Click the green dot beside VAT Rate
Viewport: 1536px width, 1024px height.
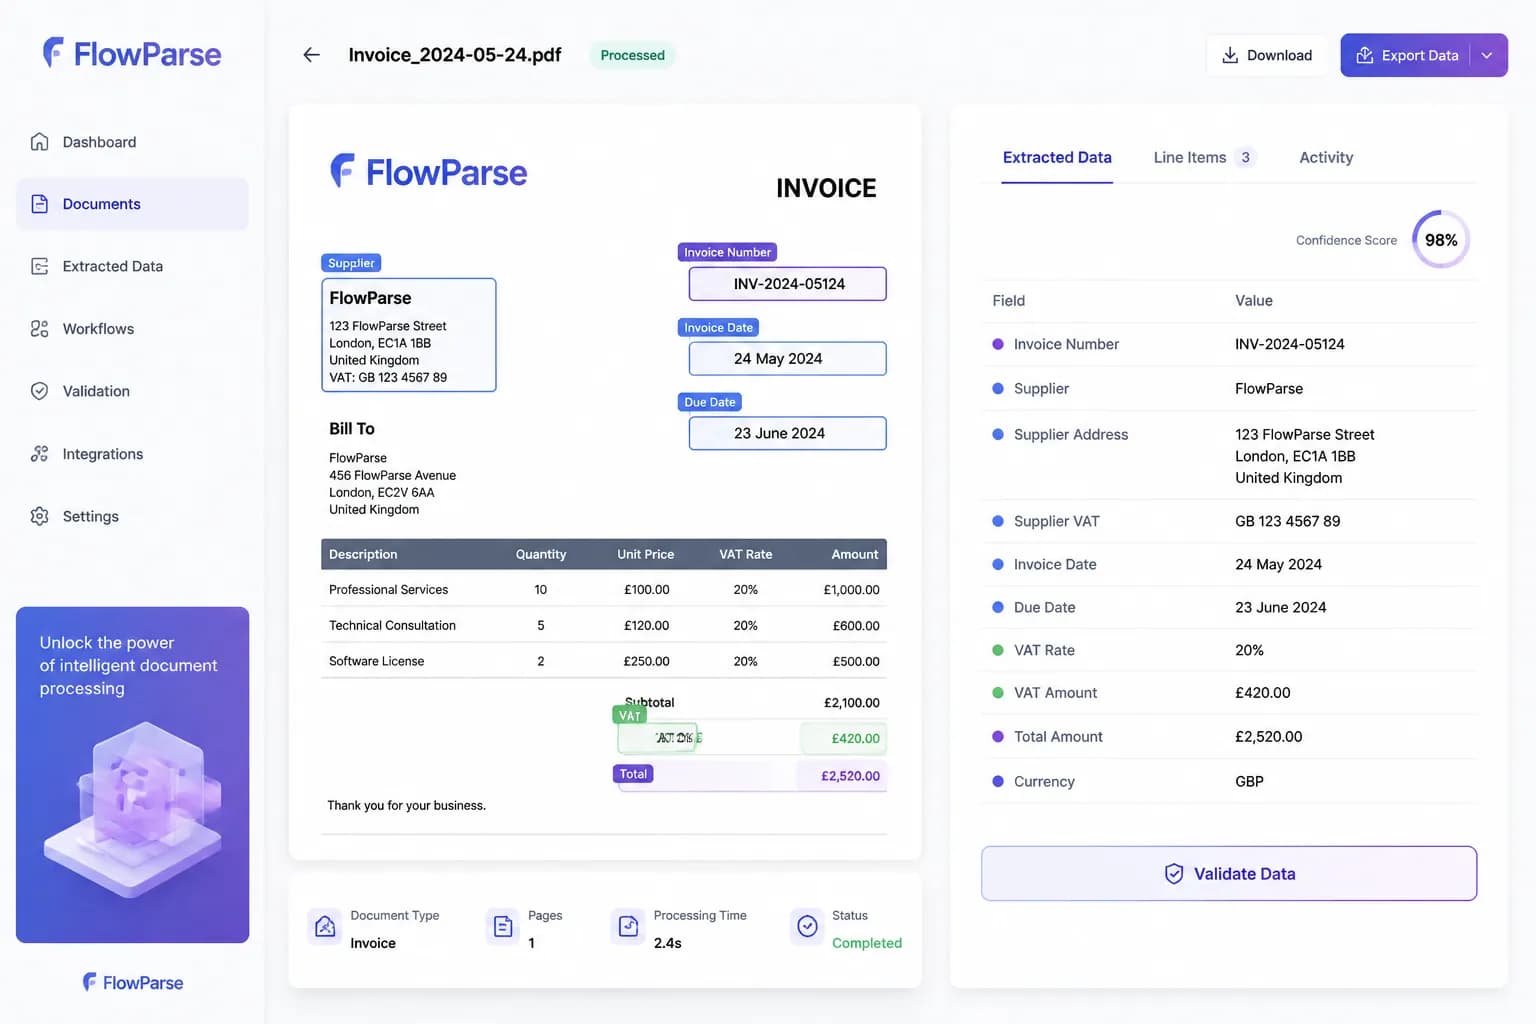tap(998, 650)
